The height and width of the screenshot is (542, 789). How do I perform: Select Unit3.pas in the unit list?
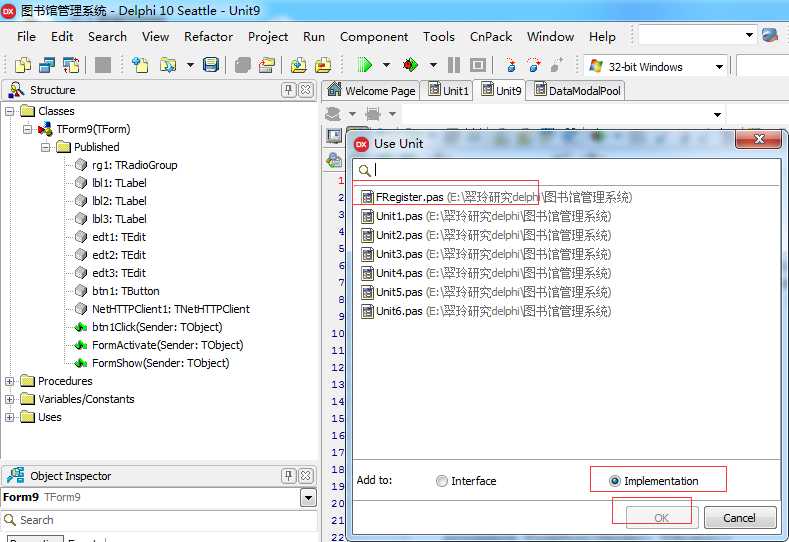[567, 254]
